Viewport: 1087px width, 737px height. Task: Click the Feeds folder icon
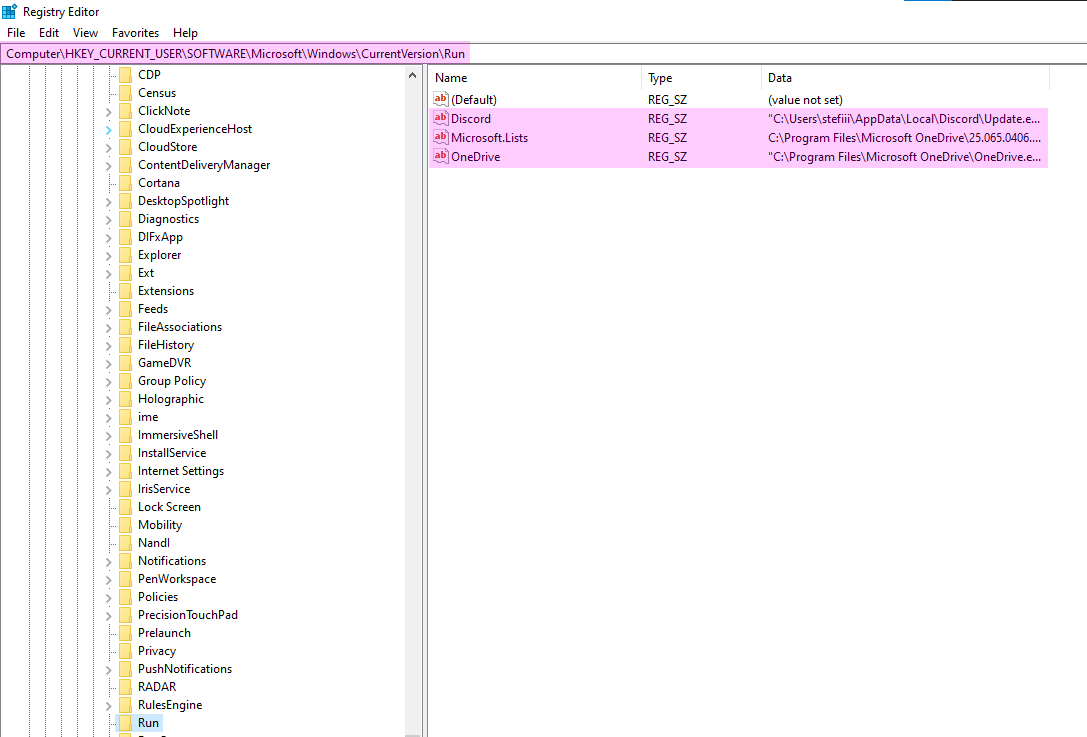[x=125, y=309]
